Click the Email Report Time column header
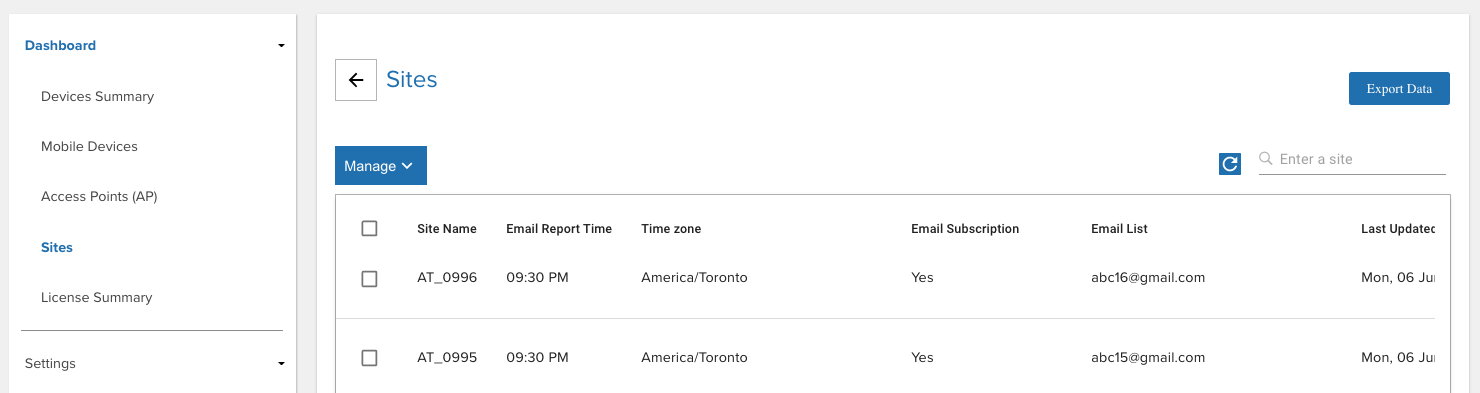This screenshot has width=1480, height=393. (559, 229)
